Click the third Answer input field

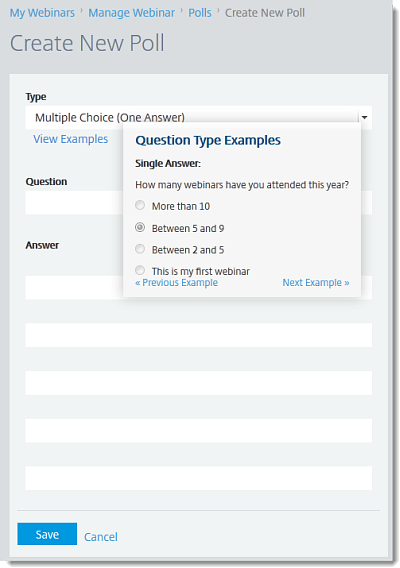[199, 383]
